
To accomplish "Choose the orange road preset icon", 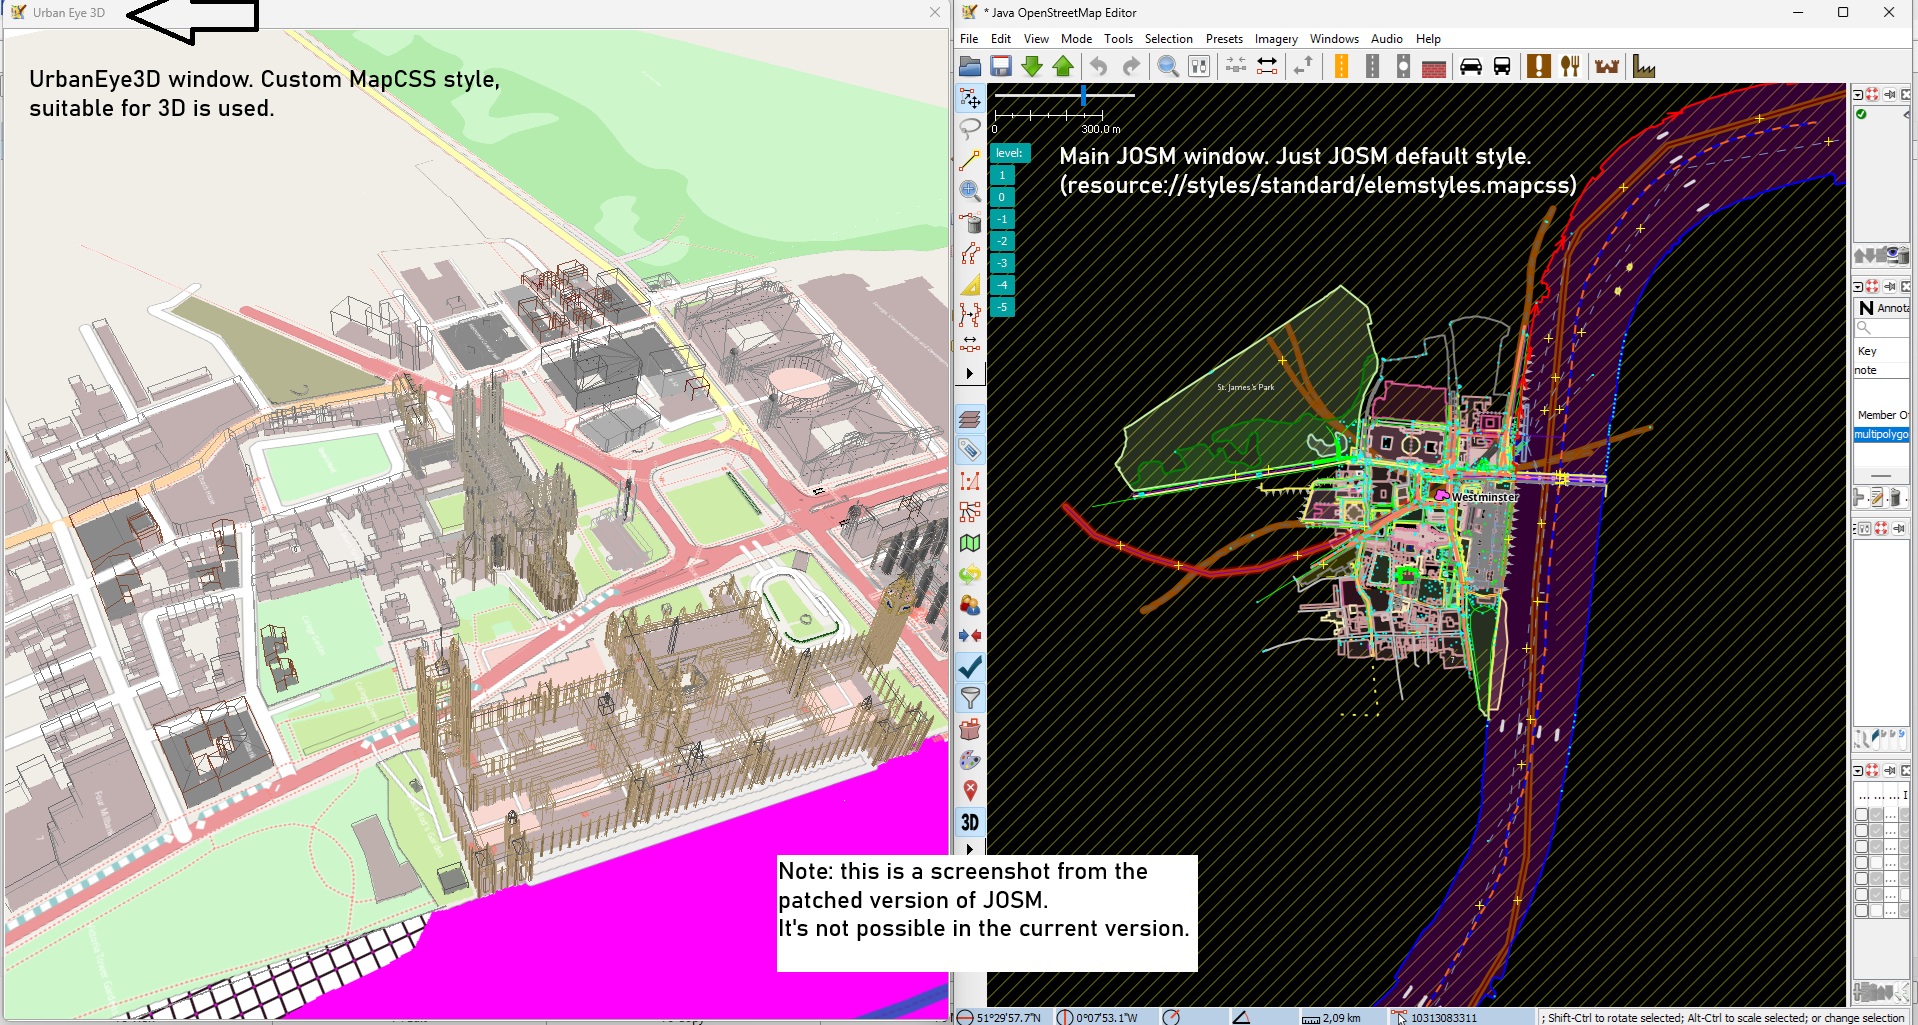I will (x=1341, y=67).
